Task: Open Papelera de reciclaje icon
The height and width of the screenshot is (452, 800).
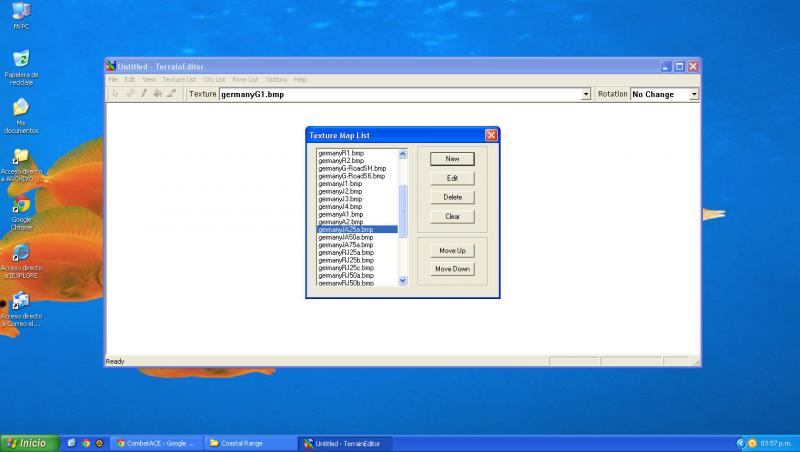Action: click(x=21, y=67)
